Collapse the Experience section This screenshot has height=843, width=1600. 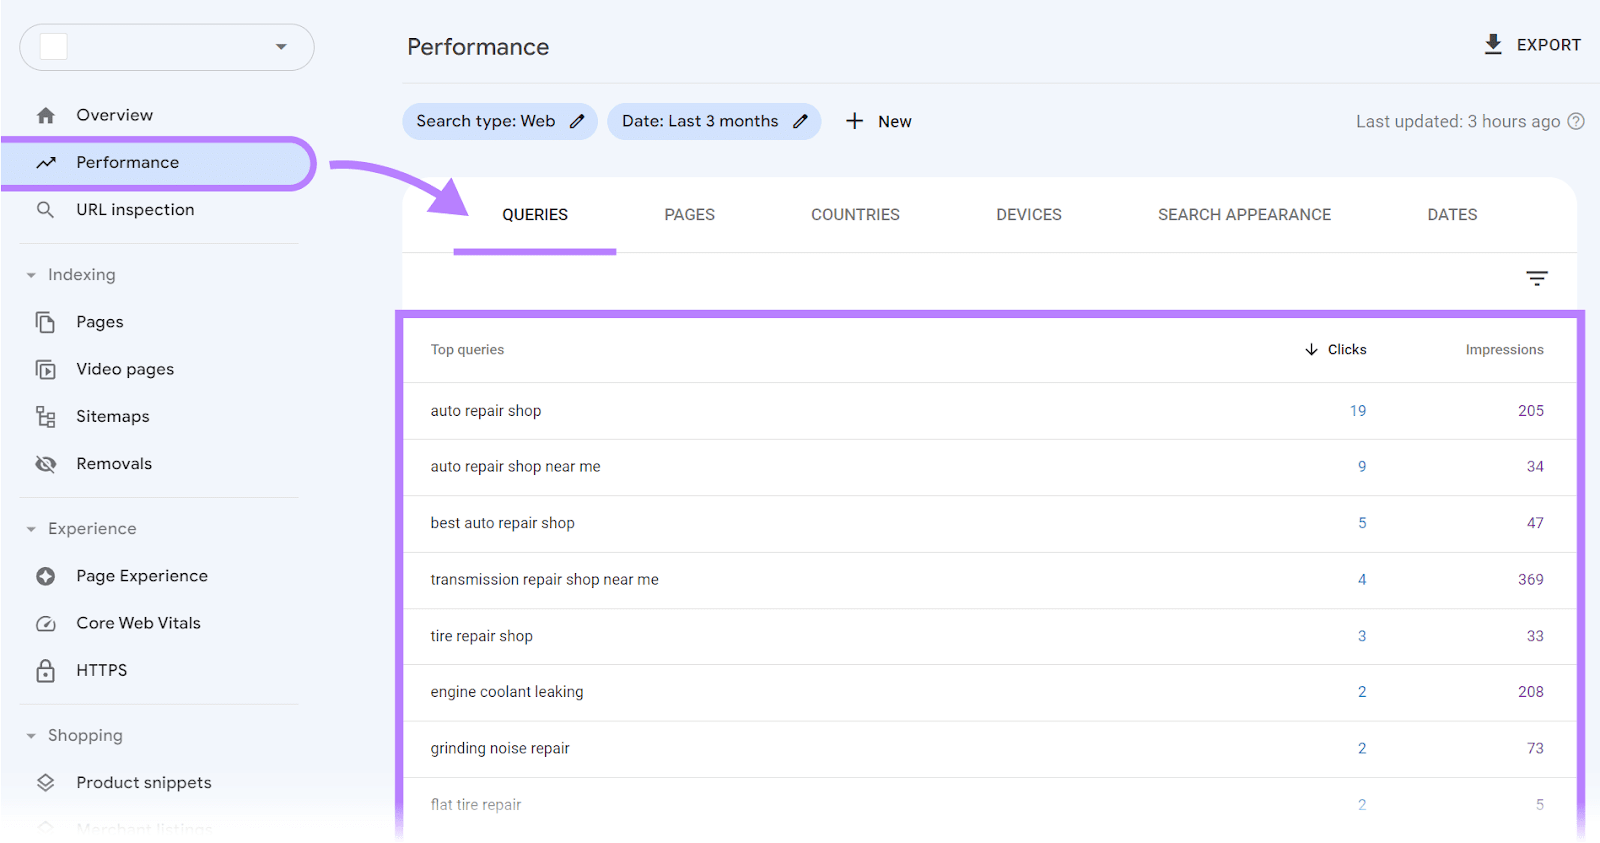[x=31, y=529]
